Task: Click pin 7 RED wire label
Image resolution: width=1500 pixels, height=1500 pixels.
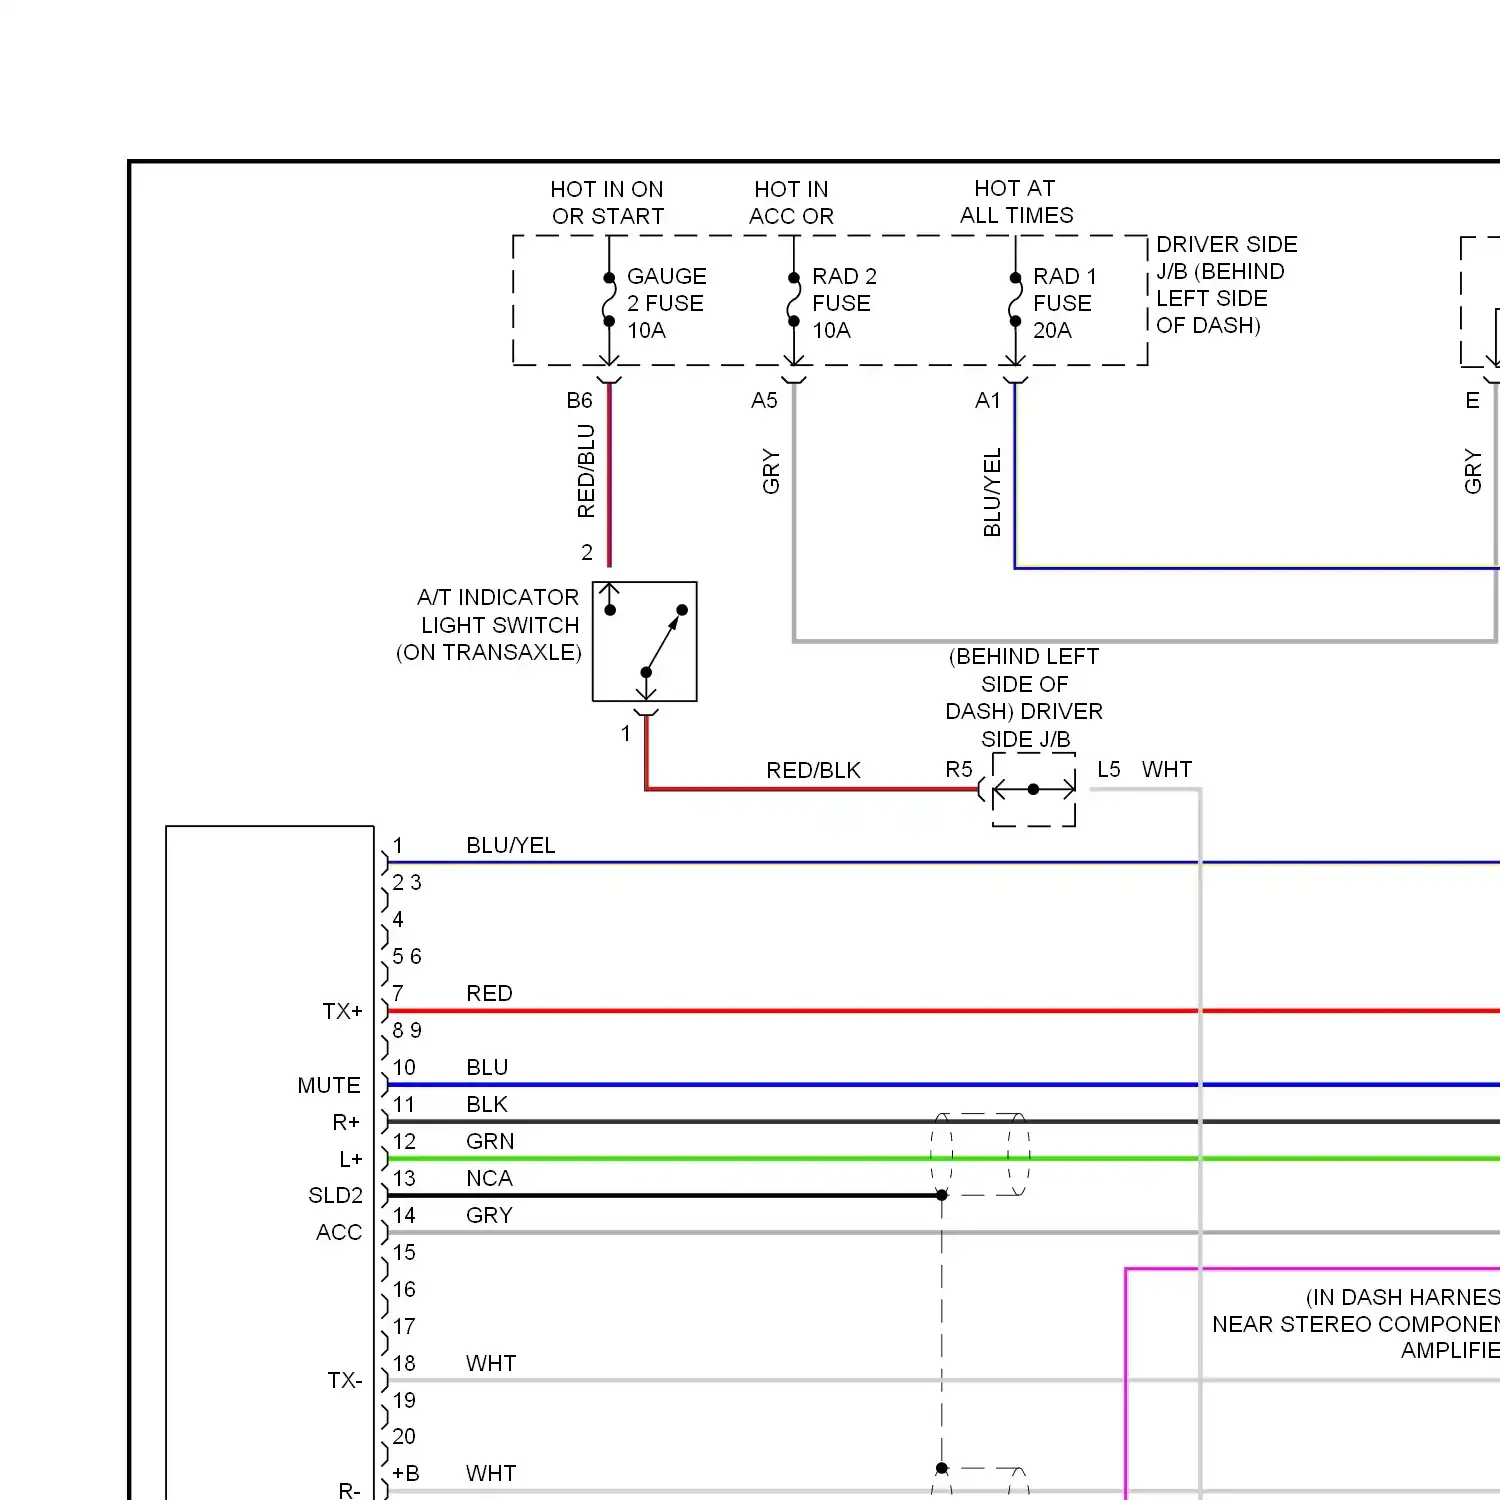Action: [489, 993]
